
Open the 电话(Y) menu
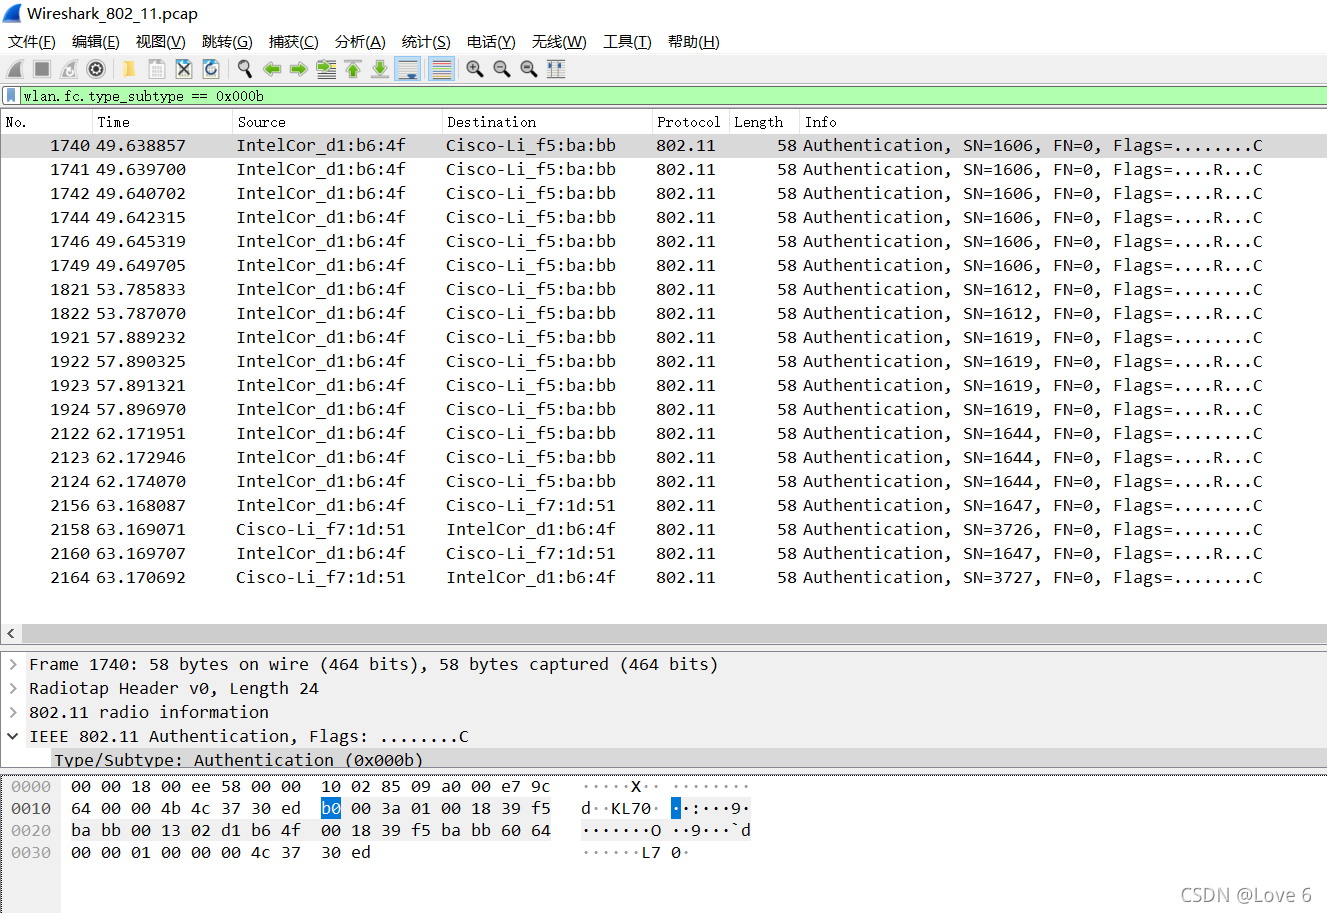tap(491, 42)
